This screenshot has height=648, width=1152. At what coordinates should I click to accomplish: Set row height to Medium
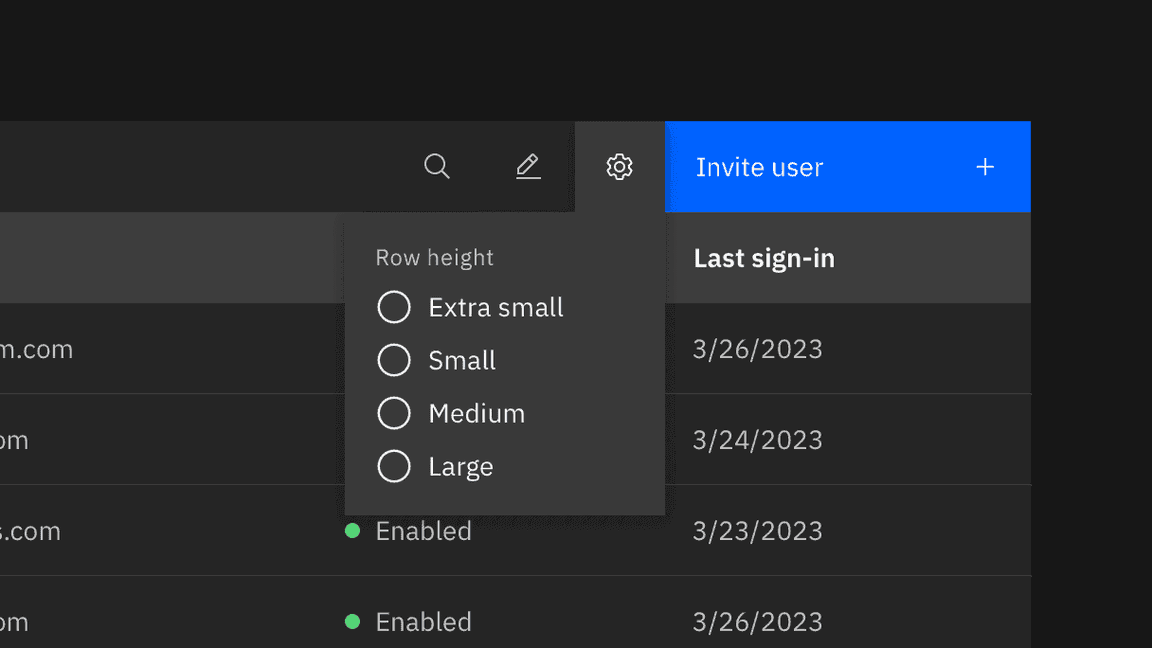coord(394,413)
